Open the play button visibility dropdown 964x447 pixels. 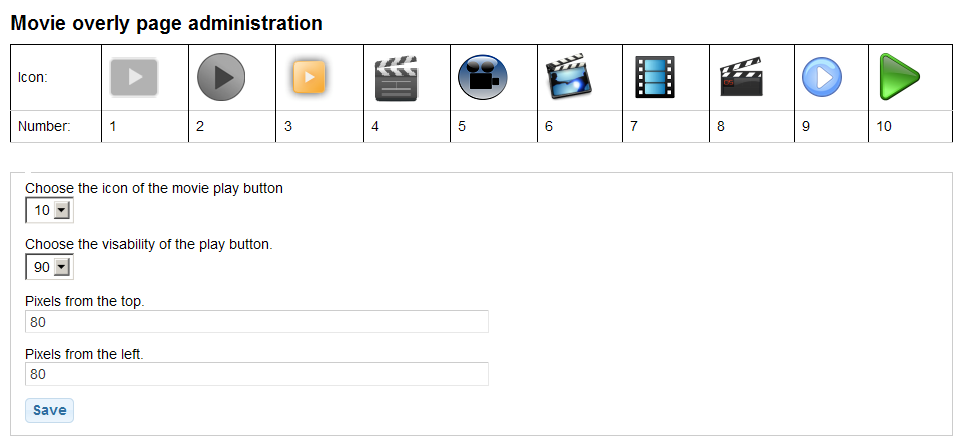point(49,267)
